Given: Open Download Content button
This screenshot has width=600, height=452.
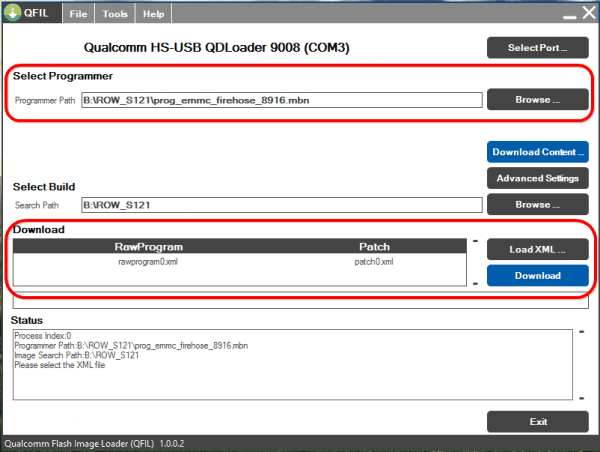Looking at the screenshot, I should (538, 152).
